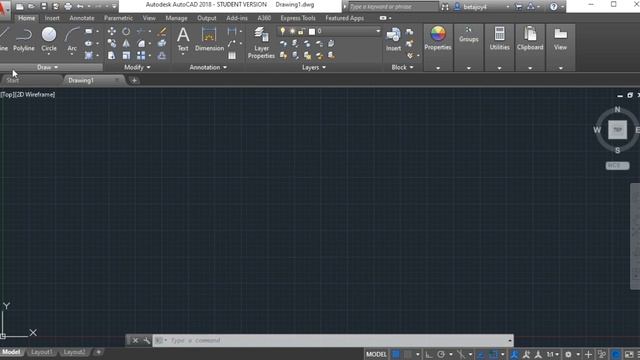Click the Save icon in Quick Access toolbar
Image resolution: width=640 pixels, height=360 pixels.
pyautogui.click(x=44, y=7)
